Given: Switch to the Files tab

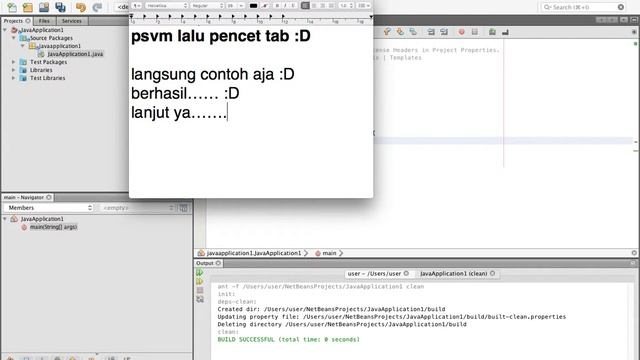Looking at the screenshot, I should [x=44, y=21].
